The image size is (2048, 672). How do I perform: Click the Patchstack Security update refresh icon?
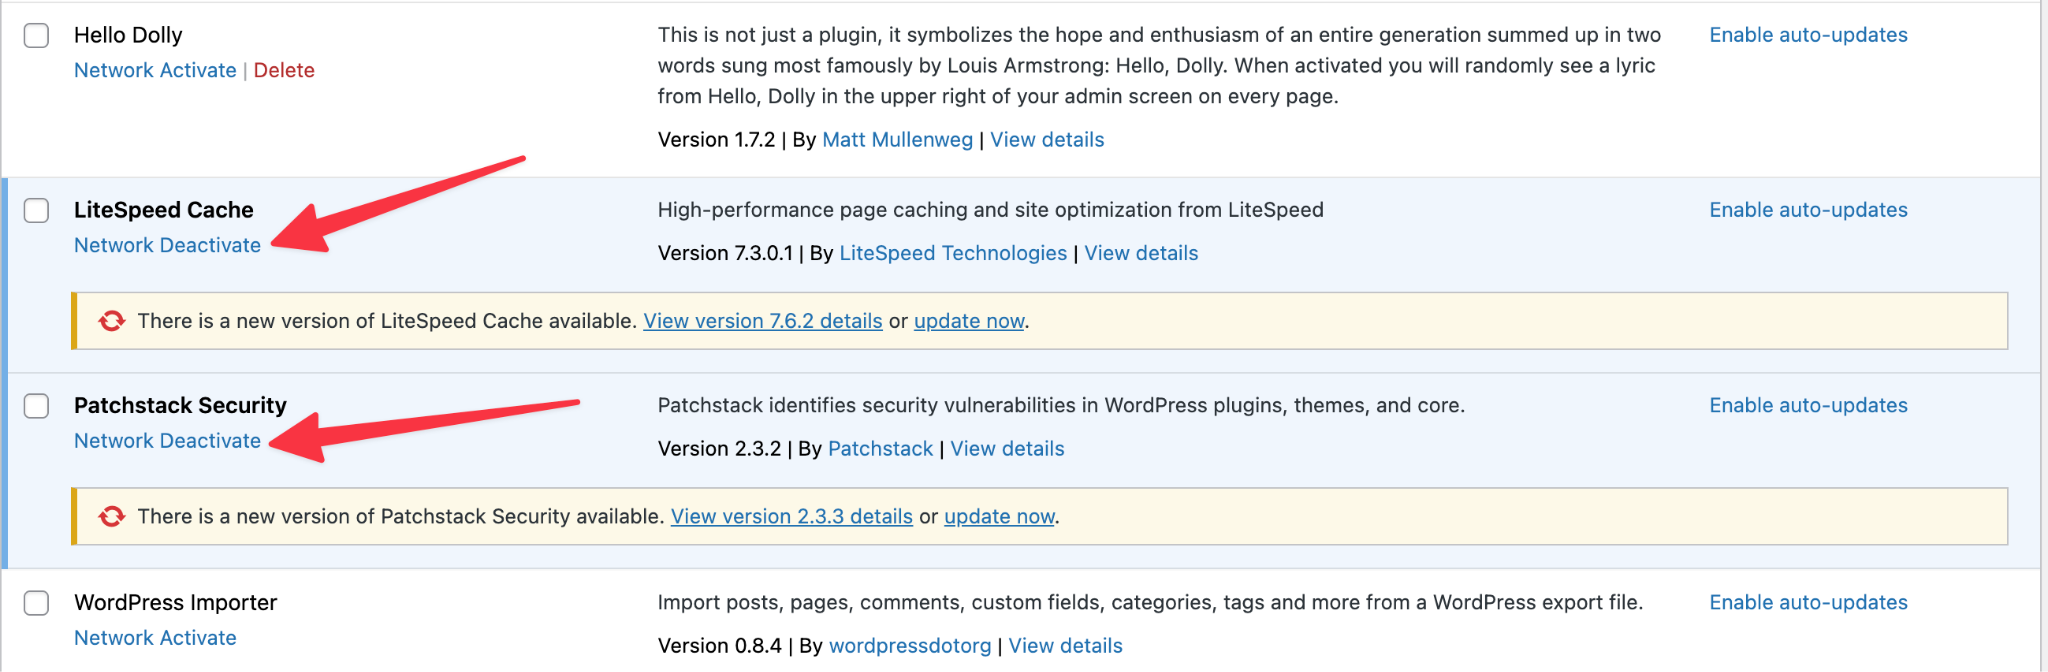[112, 516]
